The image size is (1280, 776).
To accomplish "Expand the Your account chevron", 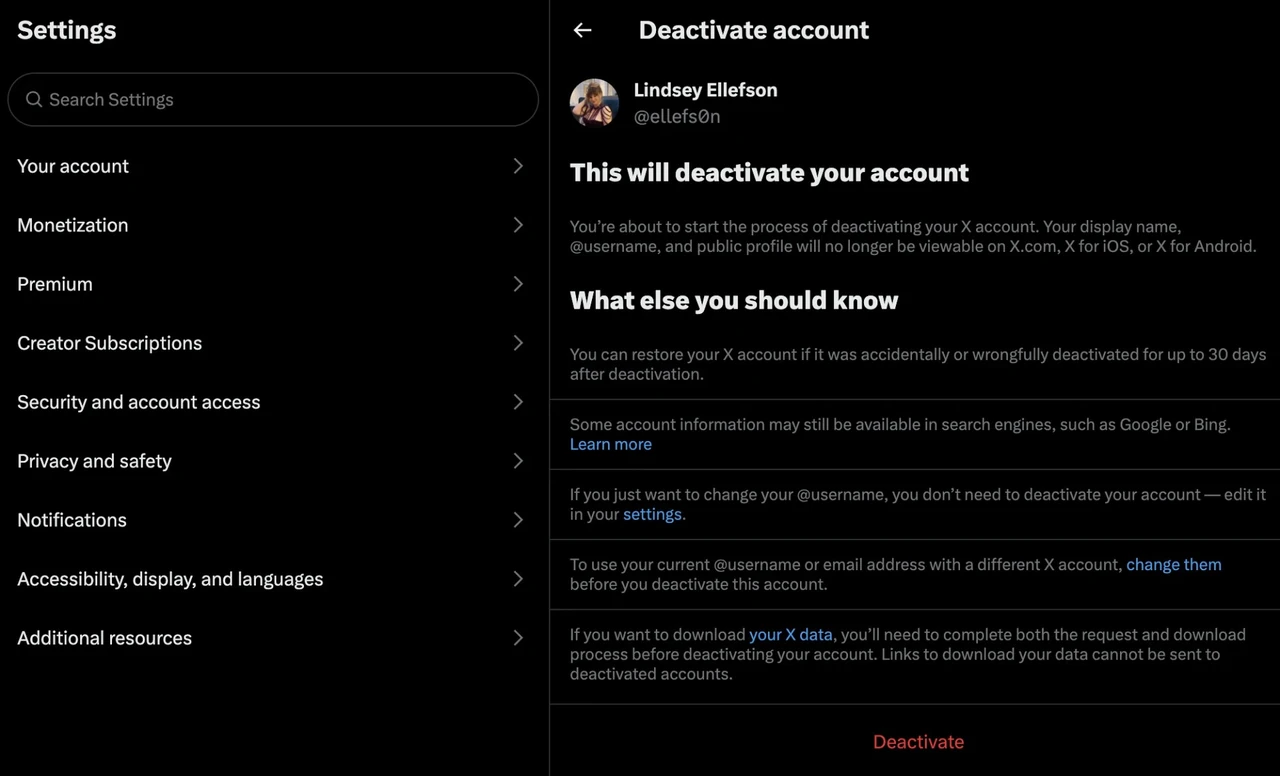I will coord(518,166).
